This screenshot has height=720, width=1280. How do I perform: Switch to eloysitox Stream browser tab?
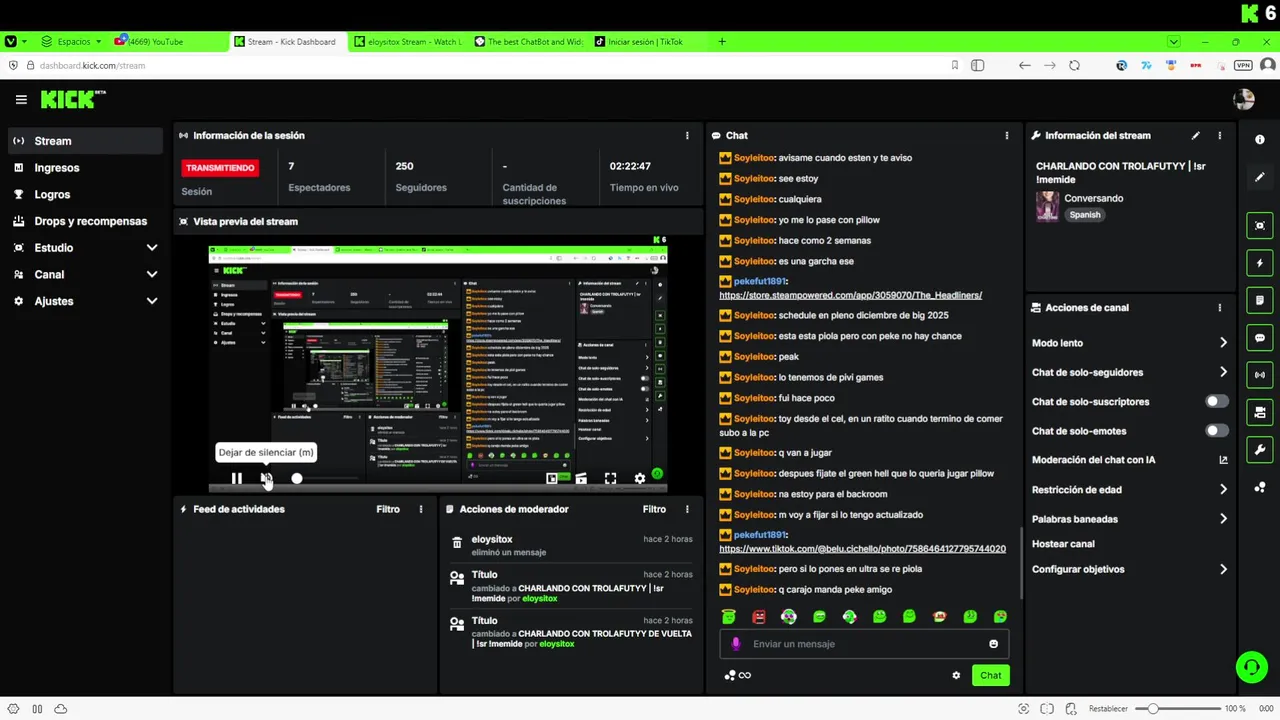[x=408, y=42]
